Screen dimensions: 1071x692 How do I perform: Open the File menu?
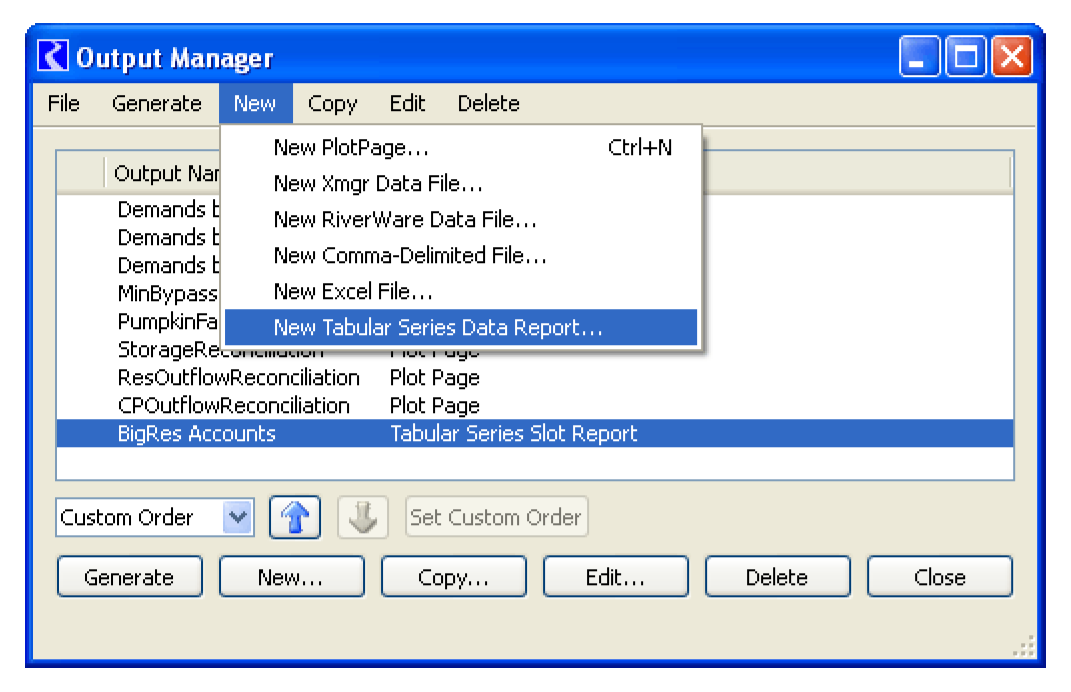(x=64, y=104)
